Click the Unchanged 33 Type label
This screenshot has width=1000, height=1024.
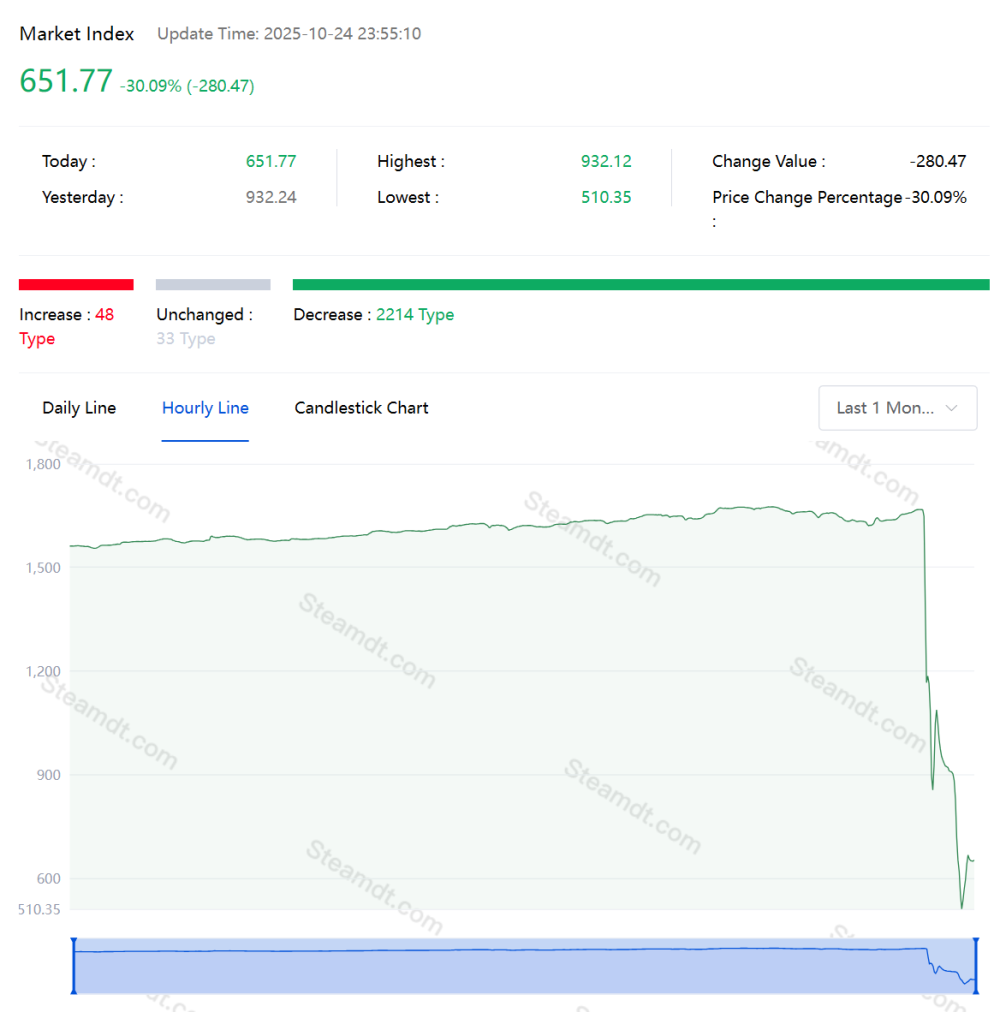204,326
